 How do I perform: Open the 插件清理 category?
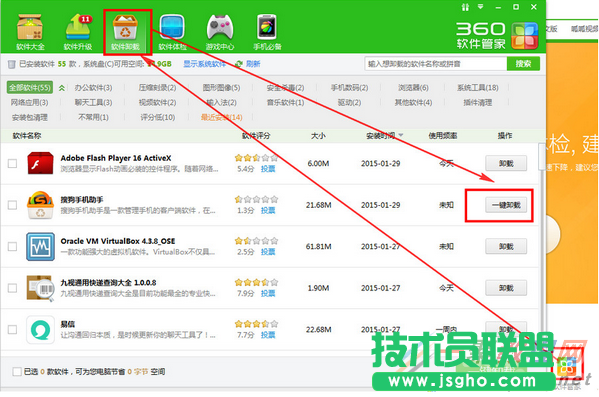(x=478, y=102)
